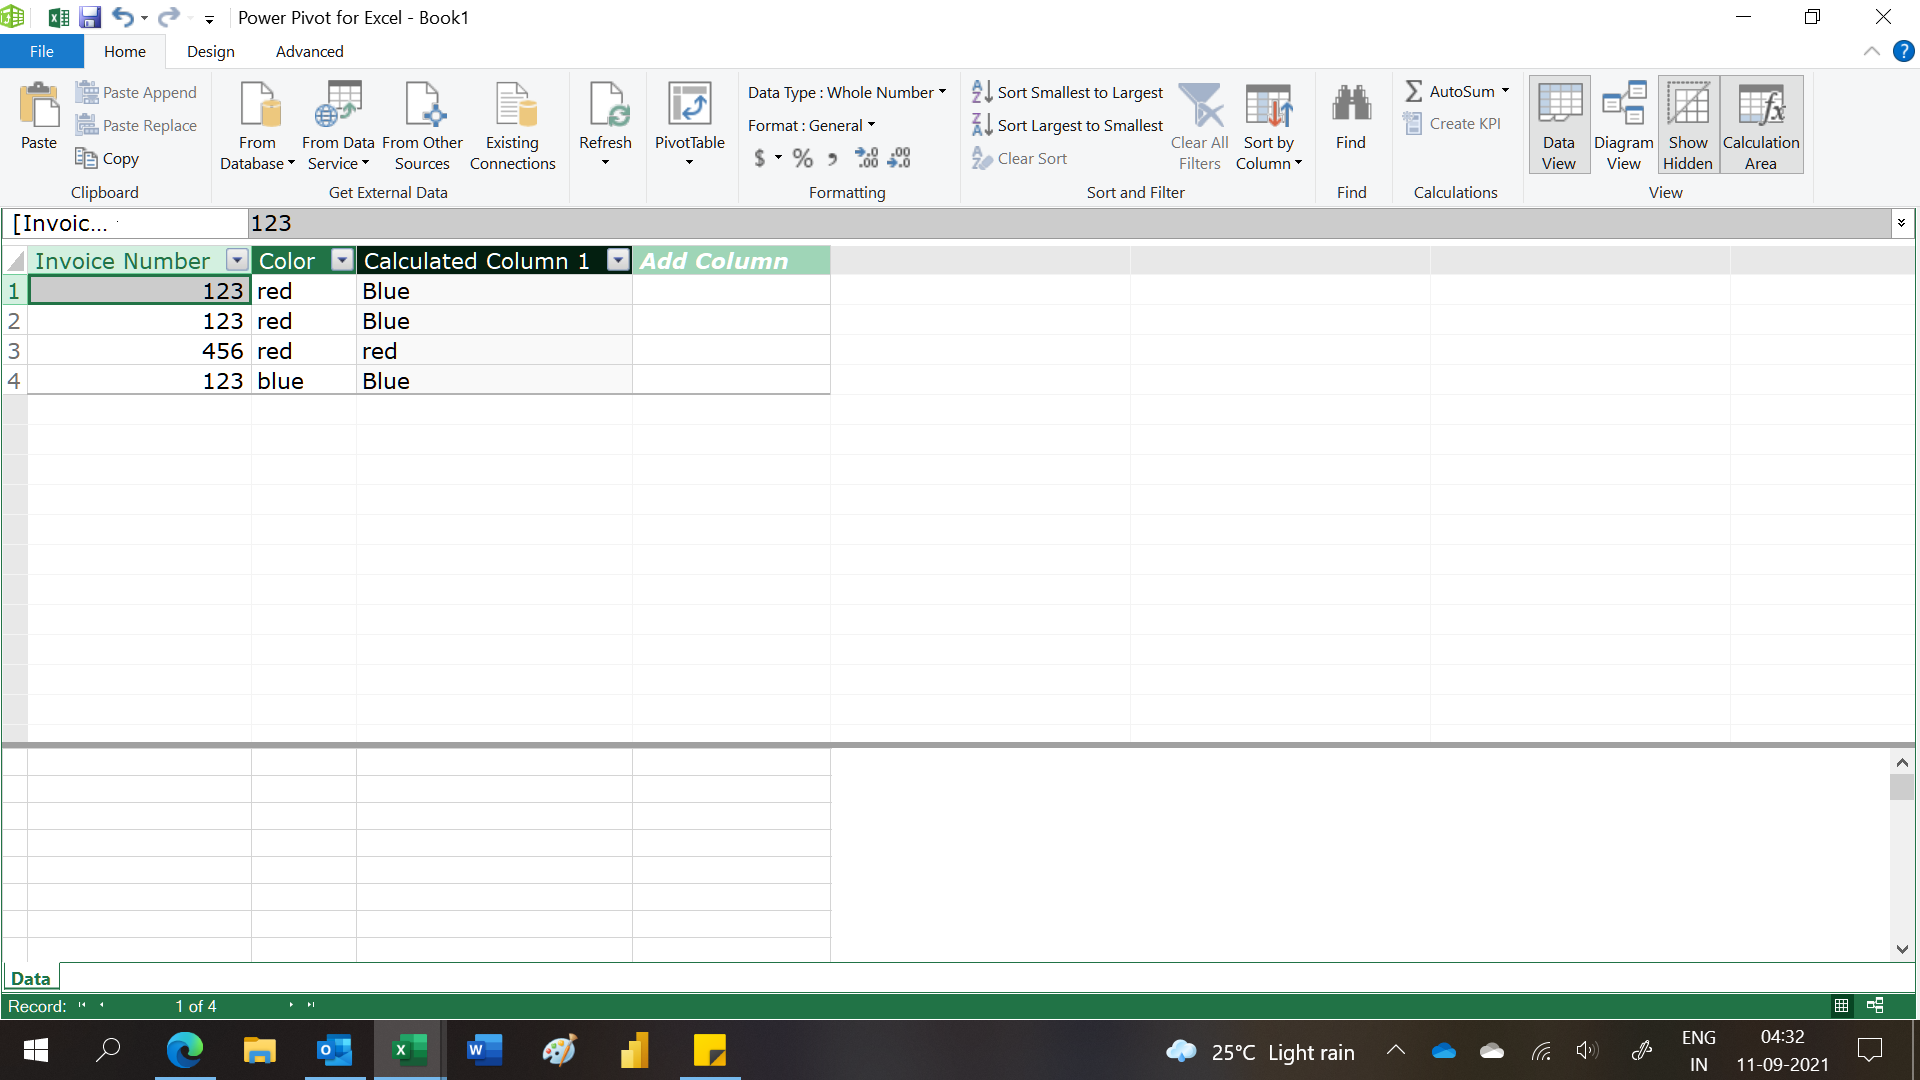Open Find binoculars tool
The height and width of the screenshot is (1080, 1920).
(x=1351, y=118)
